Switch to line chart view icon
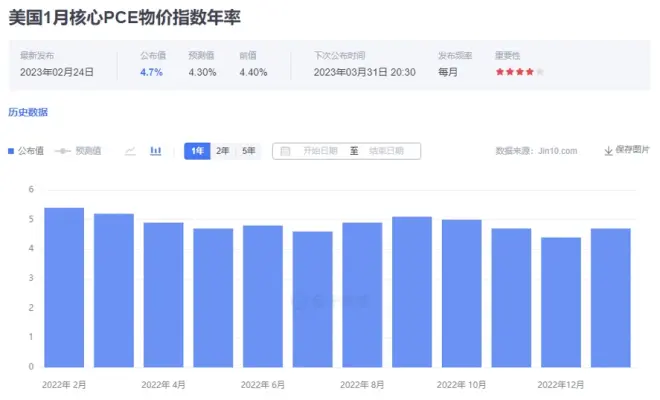Image resolution: width=660 pixels, height=400 pixels. click(x=130, y=151)
